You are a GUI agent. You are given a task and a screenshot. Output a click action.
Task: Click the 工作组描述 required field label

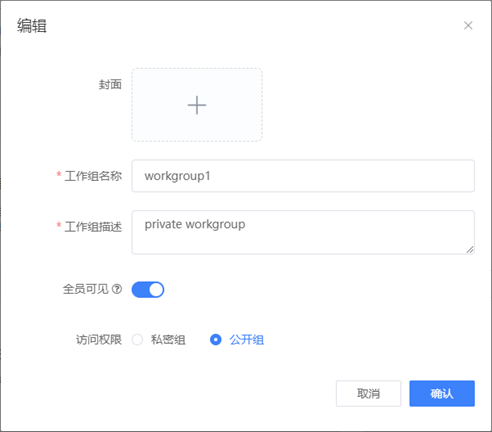[x=93, y=227]
